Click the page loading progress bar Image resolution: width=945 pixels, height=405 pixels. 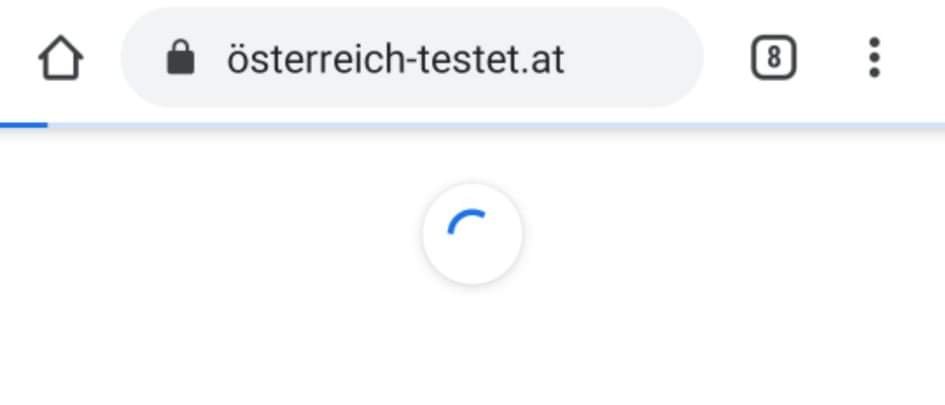(472, 125)
